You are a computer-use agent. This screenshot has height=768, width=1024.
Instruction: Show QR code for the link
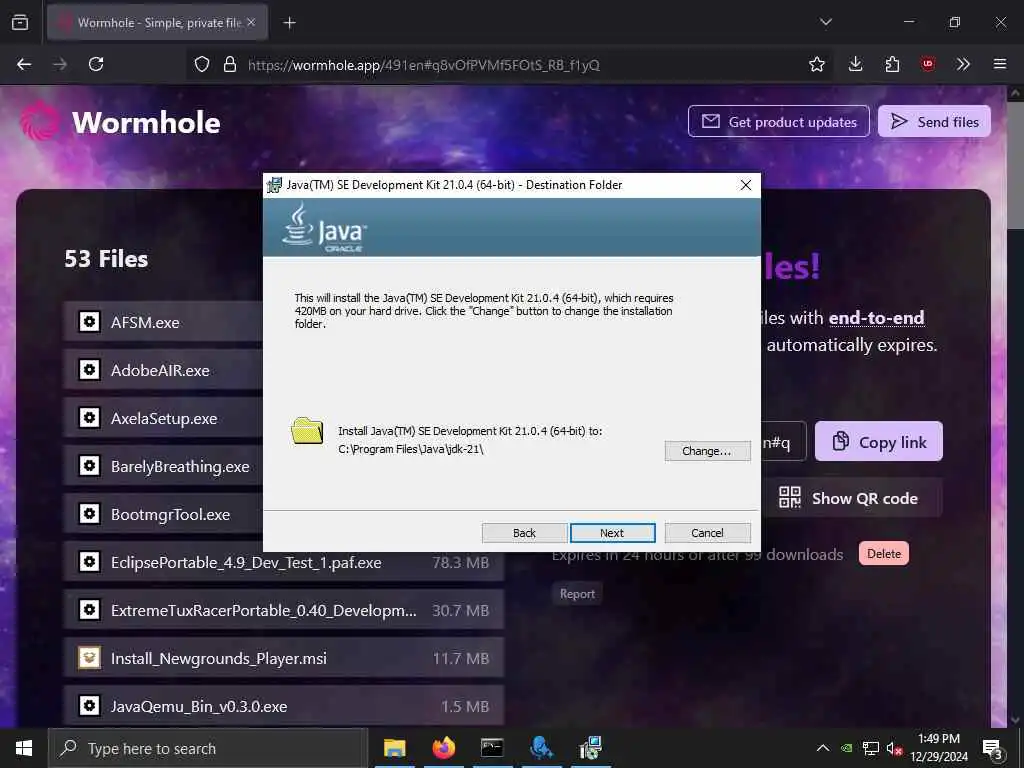(x=848, y=498)
